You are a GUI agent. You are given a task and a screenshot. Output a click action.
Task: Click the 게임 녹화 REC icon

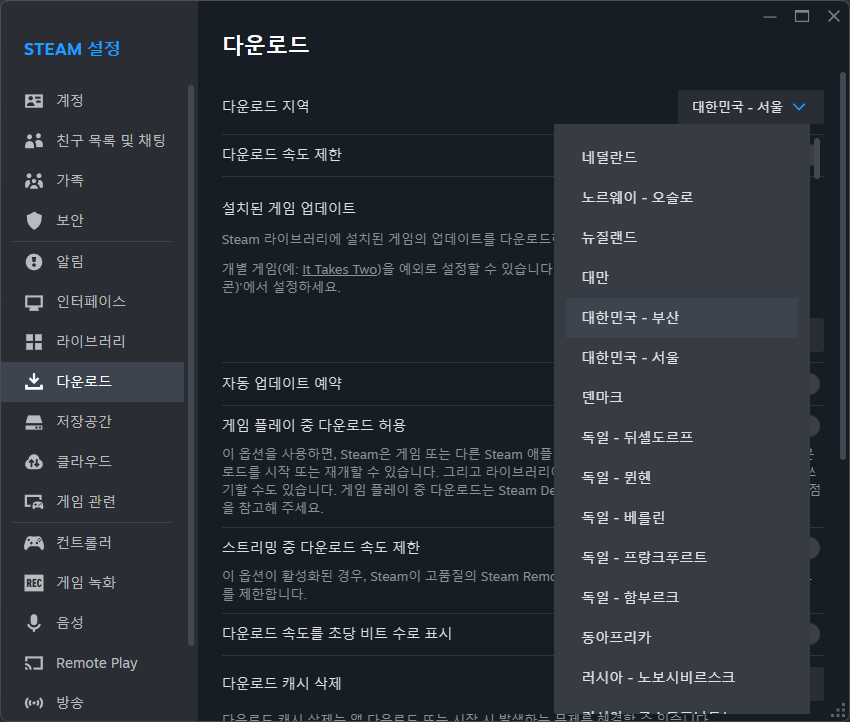pyautogui.click(x=34, y=583)
